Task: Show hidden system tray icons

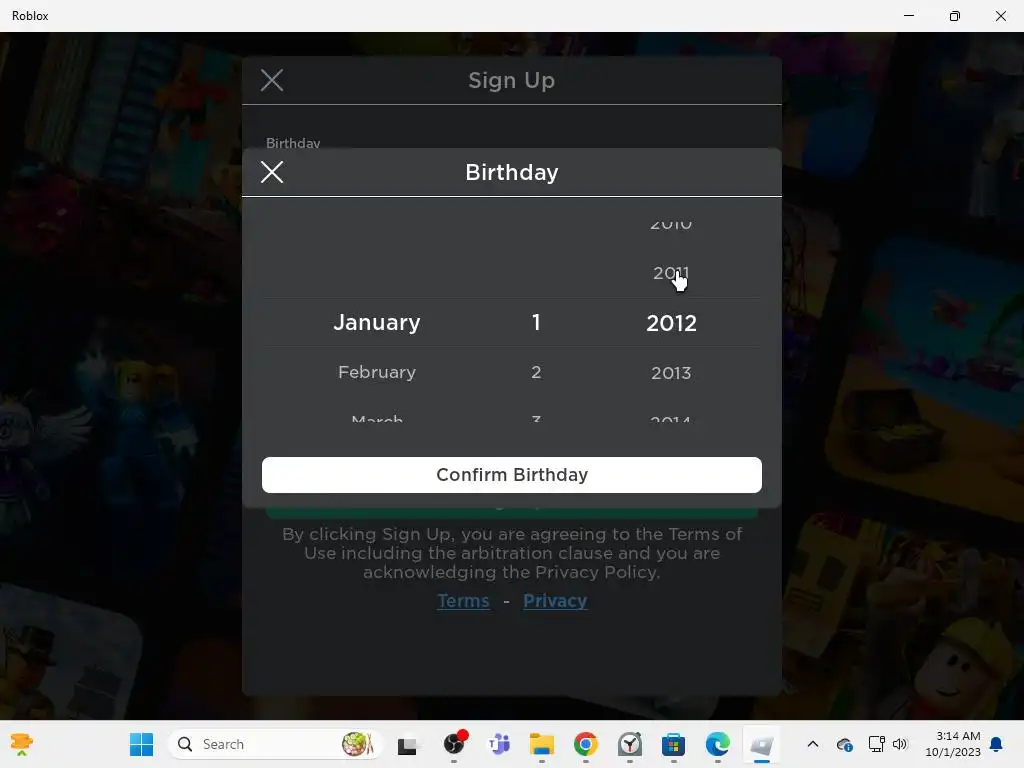Action: coord(812,744)
